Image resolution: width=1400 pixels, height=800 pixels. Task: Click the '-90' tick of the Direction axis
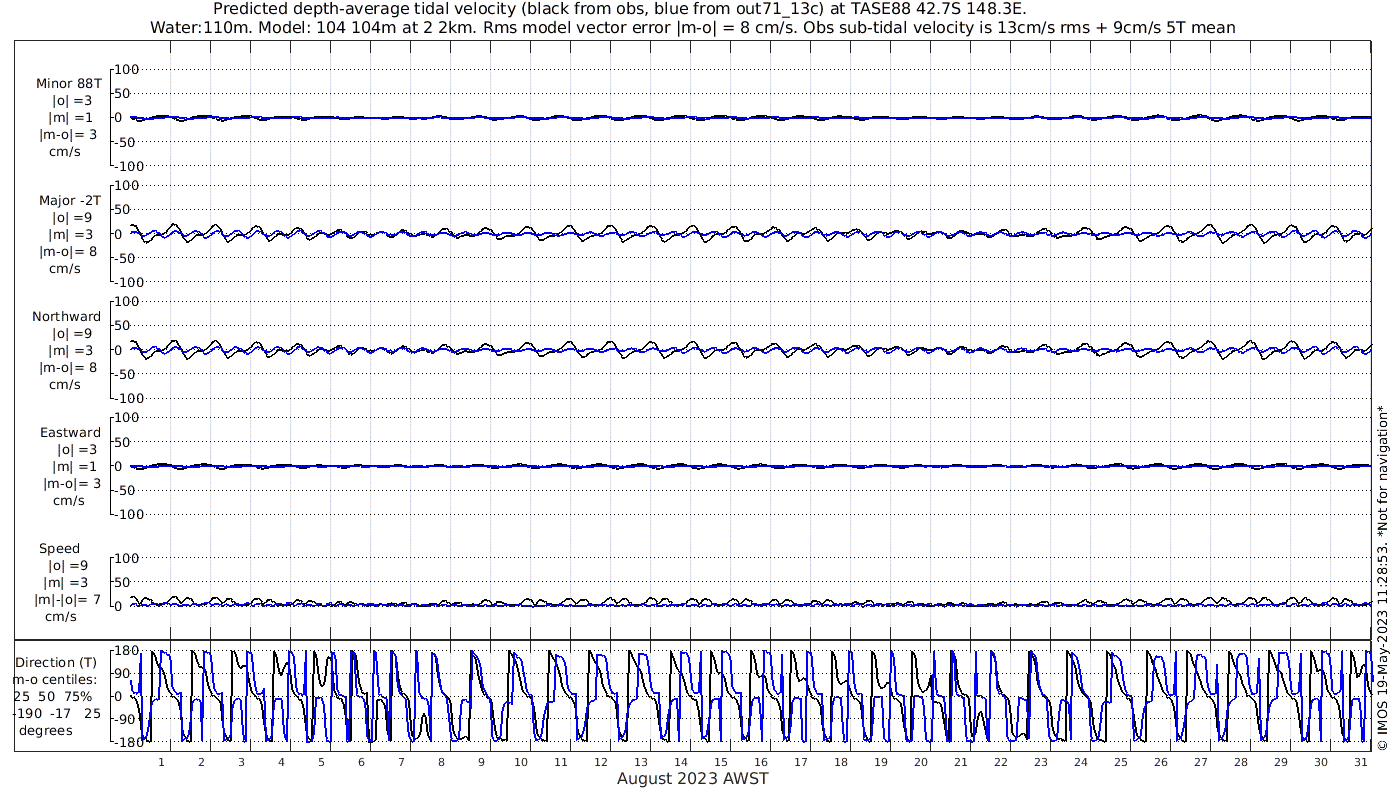coord(124,719)
